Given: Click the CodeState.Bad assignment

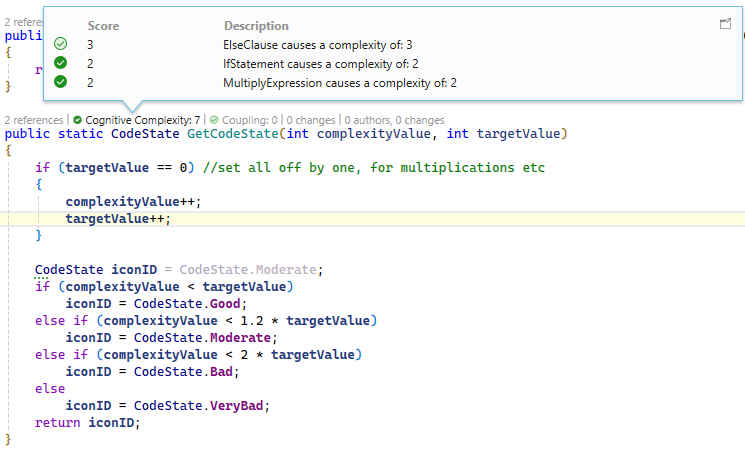Looking at the screenshot, I should 153,372.
